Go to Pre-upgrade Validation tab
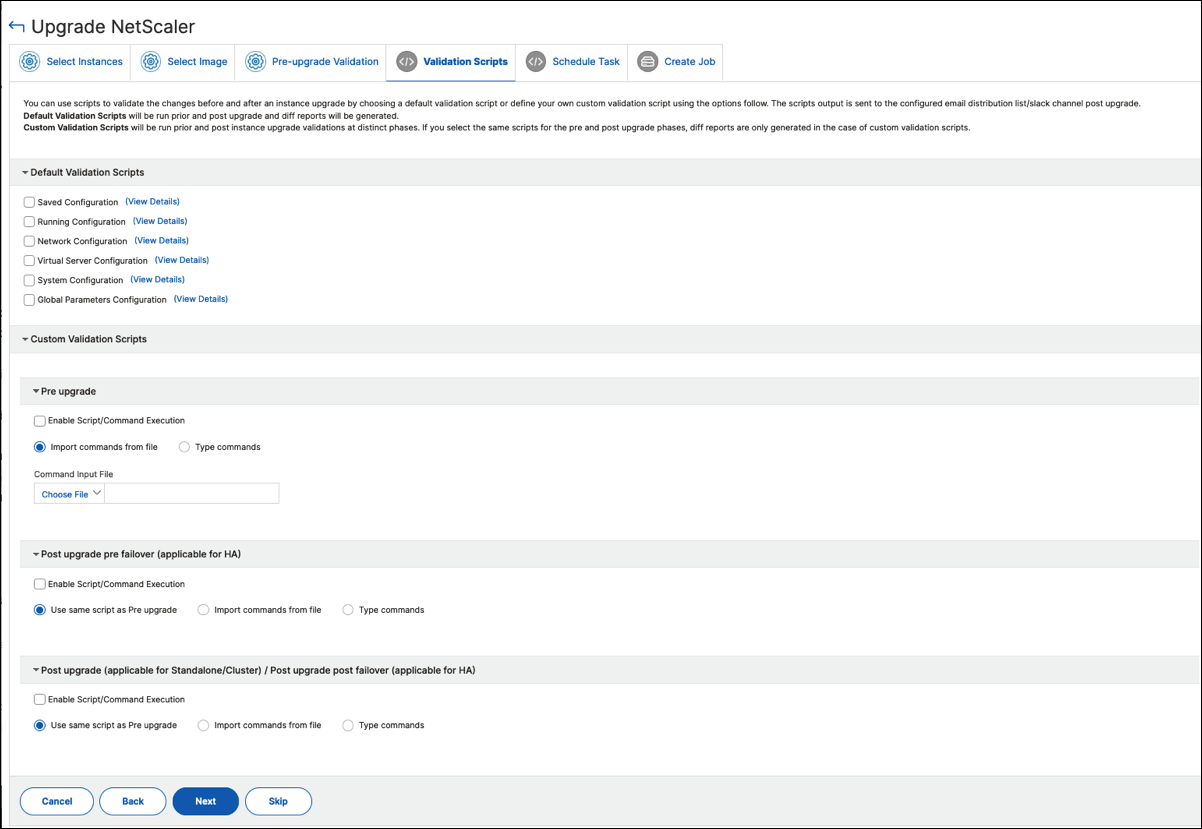Screen dimensions: 1202x829 [x=311, y=61]
